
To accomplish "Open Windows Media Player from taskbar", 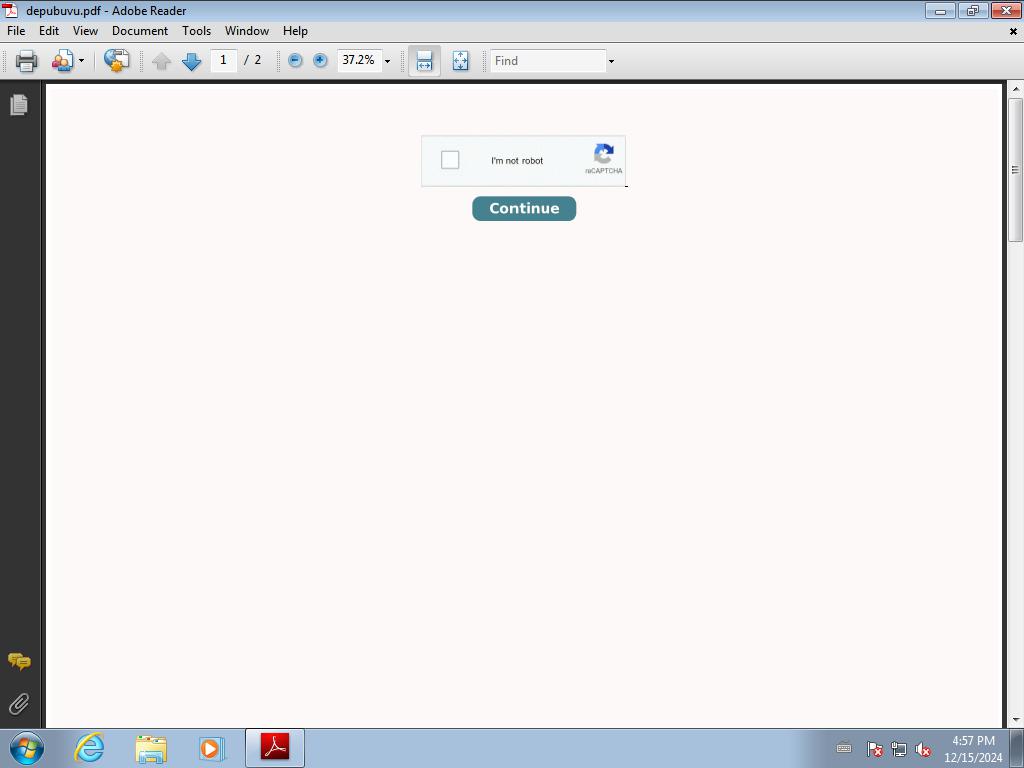I will tap(212, 748).
